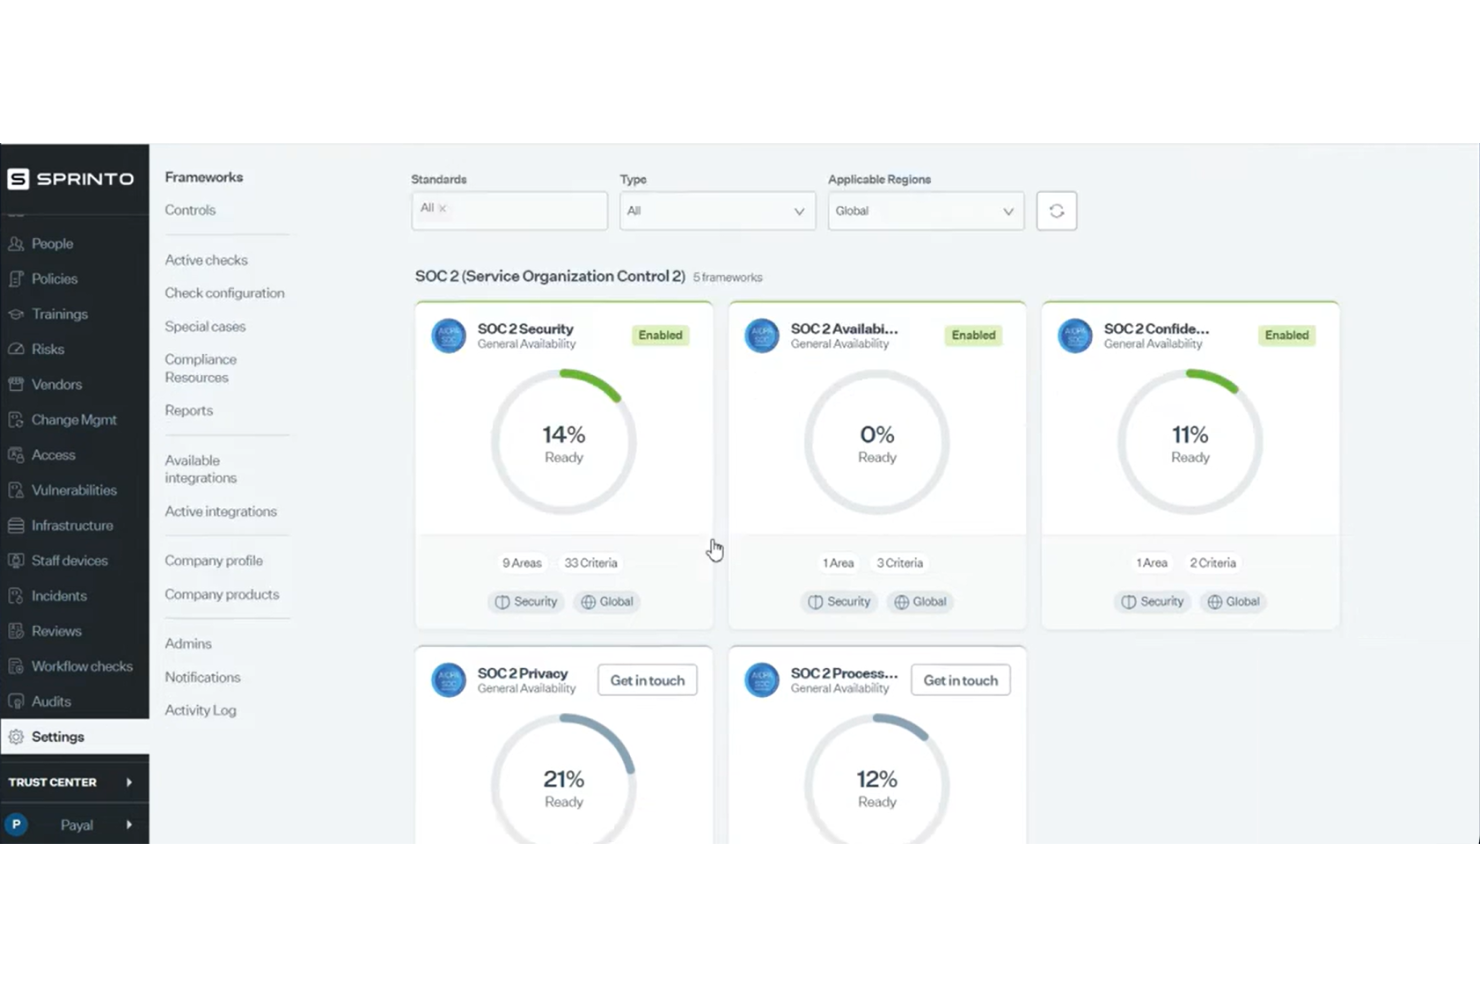Click the SOC 2 Processing badge icon
This screenshot has height=987, width=1480.
click(x=762, y=680)
